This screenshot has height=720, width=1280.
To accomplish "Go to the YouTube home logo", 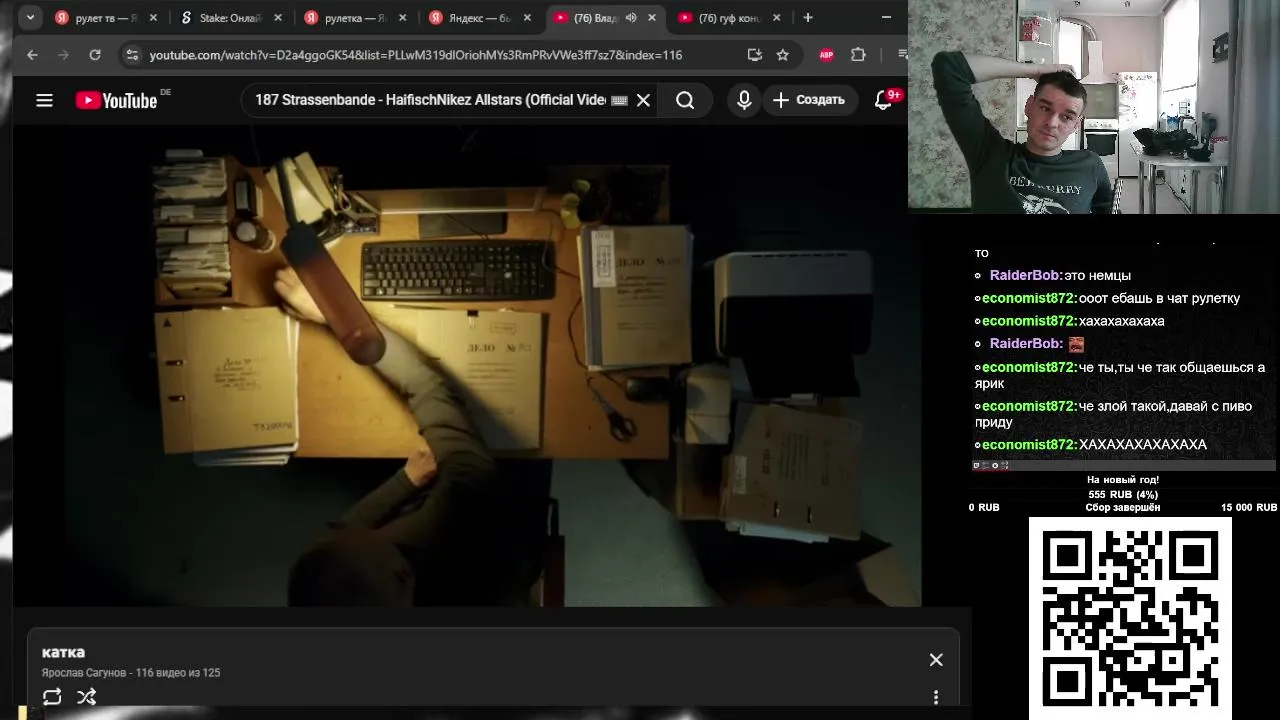I will point(116,100).
